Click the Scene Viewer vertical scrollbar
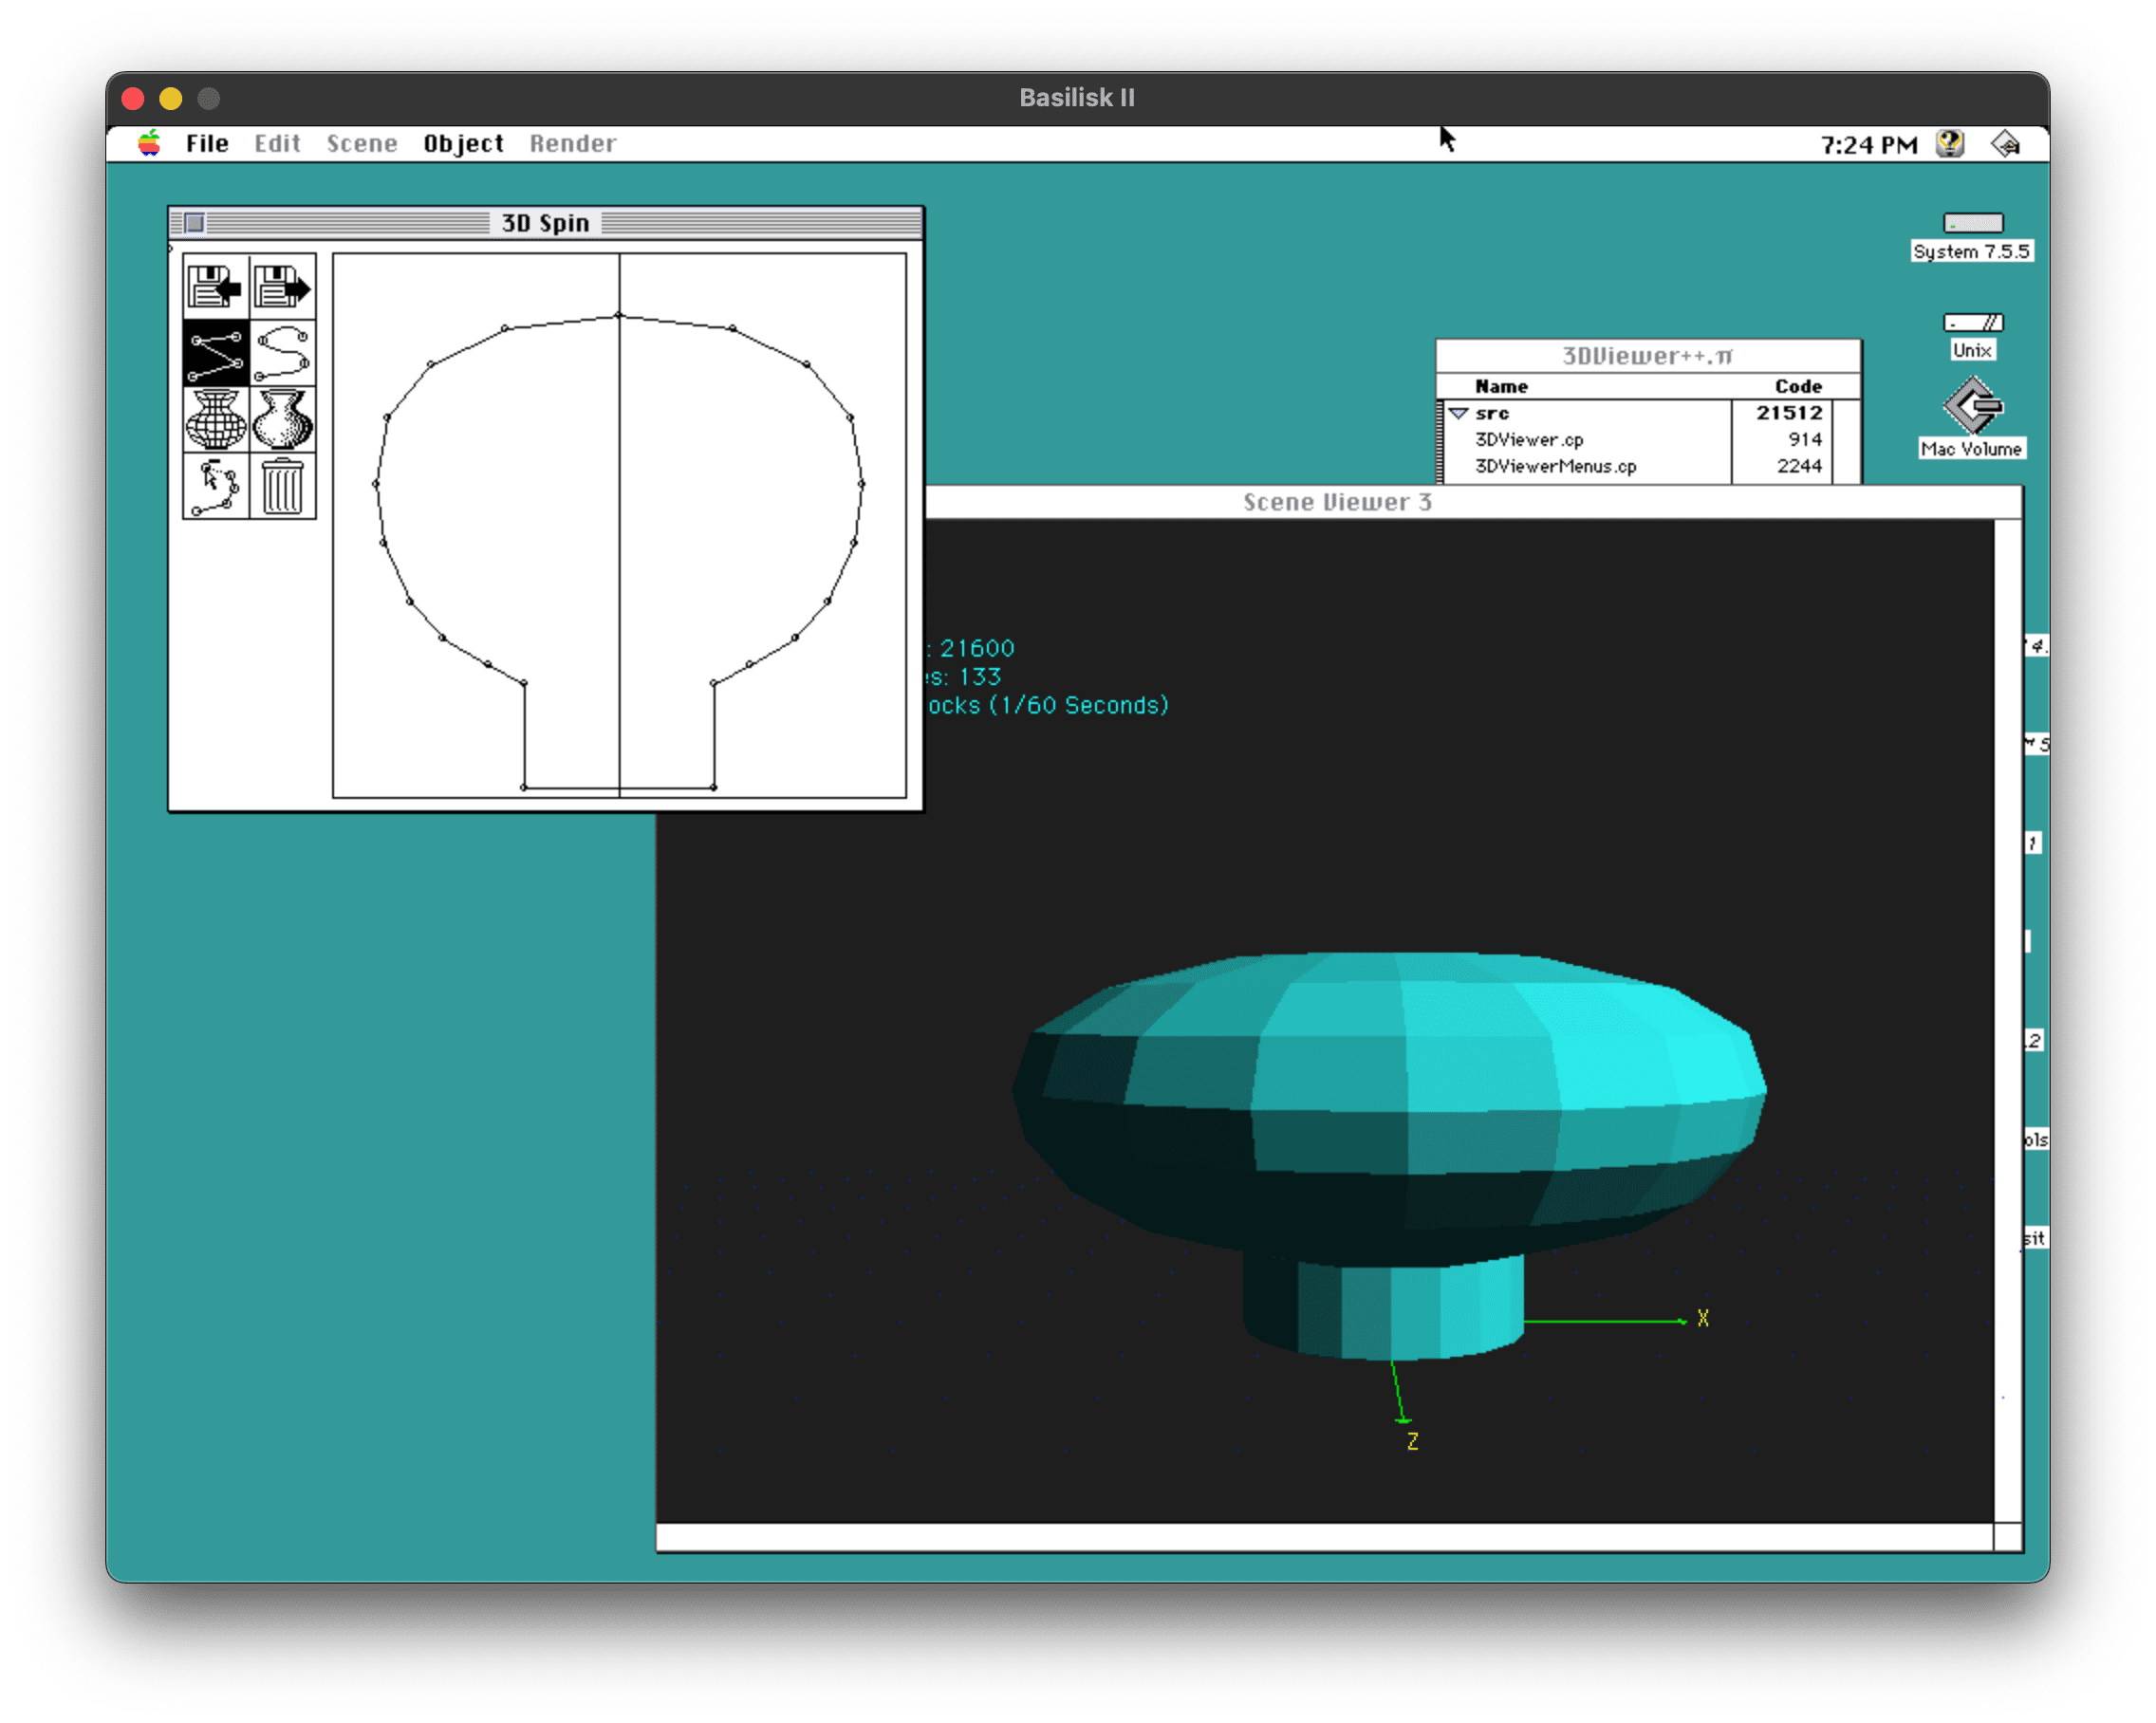The width and height of the screenshot is (2156, 1723). click(x=2007, y=1020)
